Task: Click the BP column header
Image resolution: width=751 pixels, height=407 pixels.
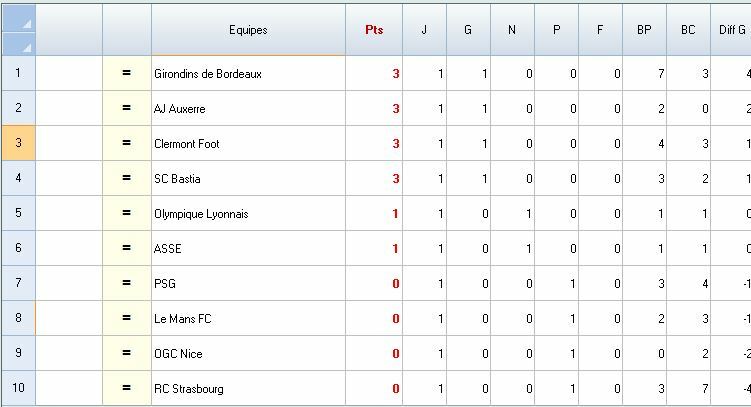Action: [644, 30]
